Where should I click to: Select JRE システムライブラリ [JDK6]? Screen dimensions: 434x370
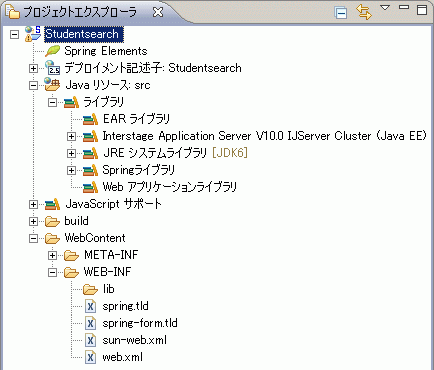(x=175, y=153)
